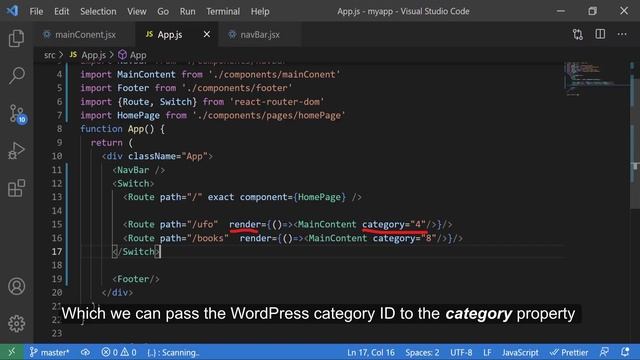The height and width of the screenshot is (360, 640).
Task: Change indentation via Spaces: 2
Action: click(x=422, y=352)
